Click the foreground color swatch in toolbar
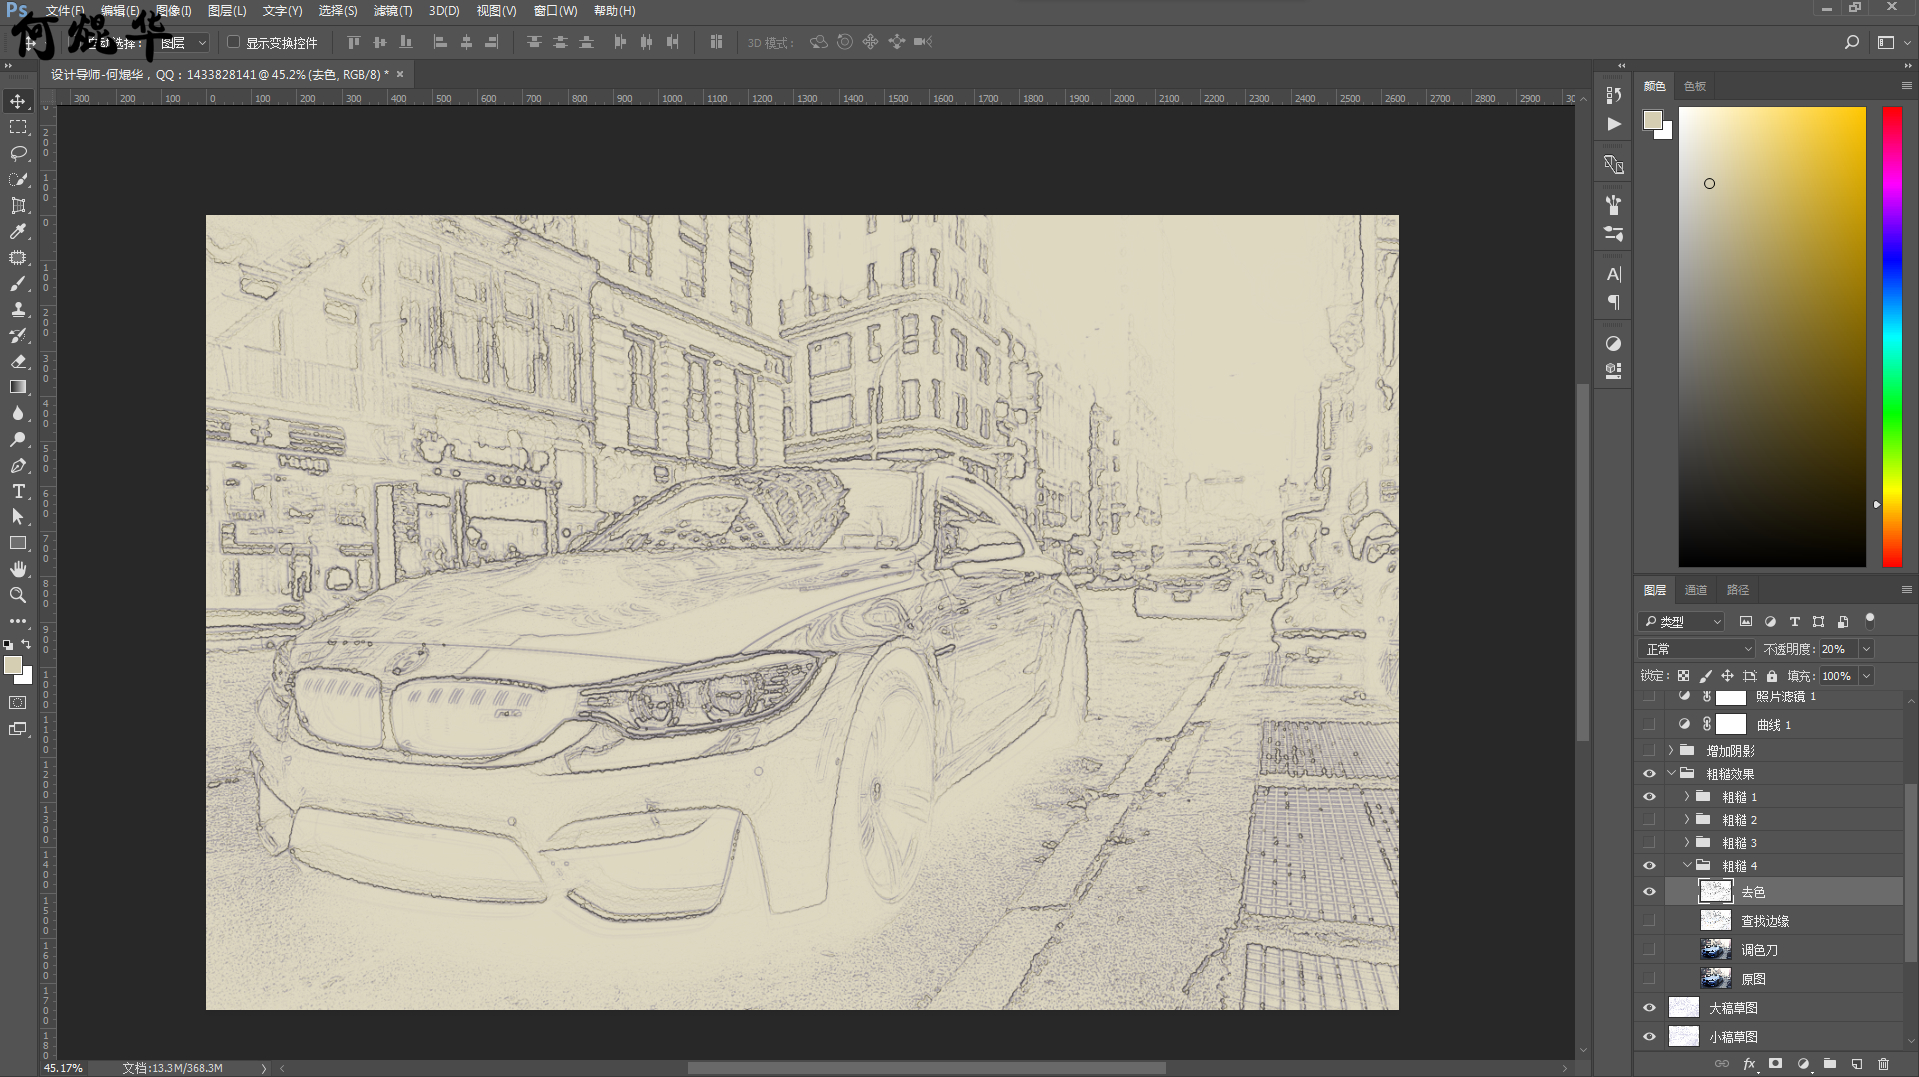1919x1077 pixels. (x=12, y=666)
